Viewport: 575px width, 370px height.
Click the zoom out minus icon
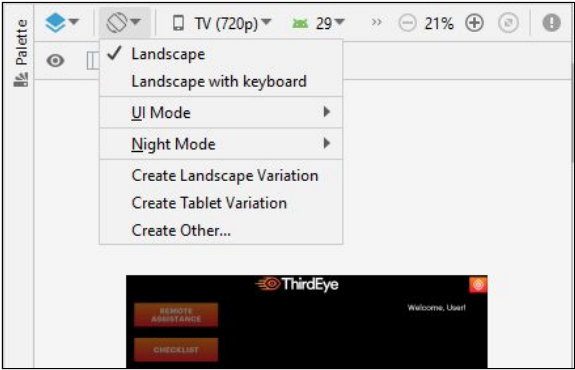[407, 23]
